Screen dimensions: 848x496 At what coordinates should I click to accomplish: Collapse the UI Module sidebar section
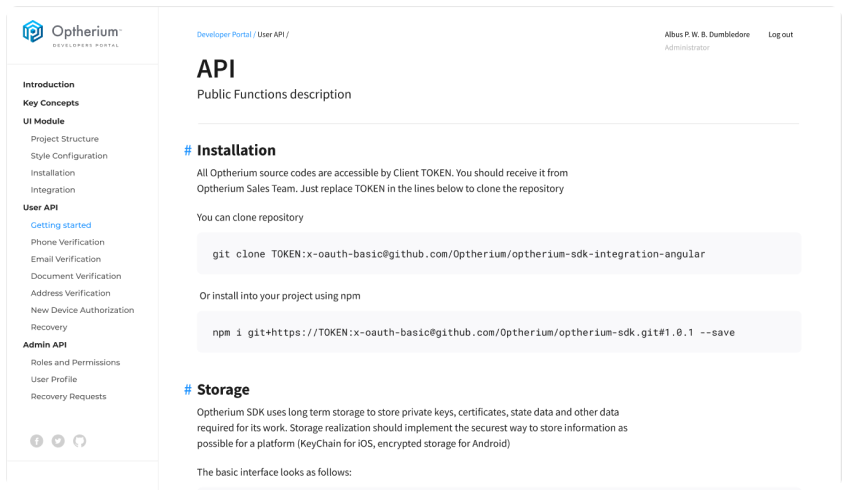coord(43,121)
